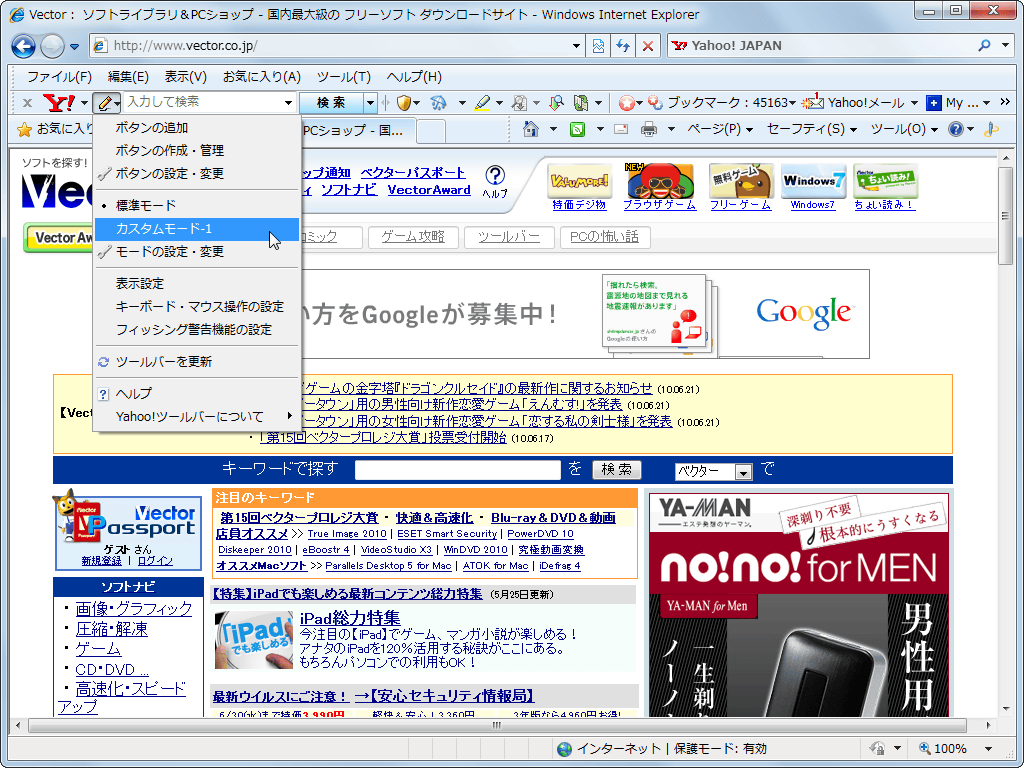Expand Yahoo!ツールバーについて submenu
Screen dimensions: 1024x768
tap(197, 417)
